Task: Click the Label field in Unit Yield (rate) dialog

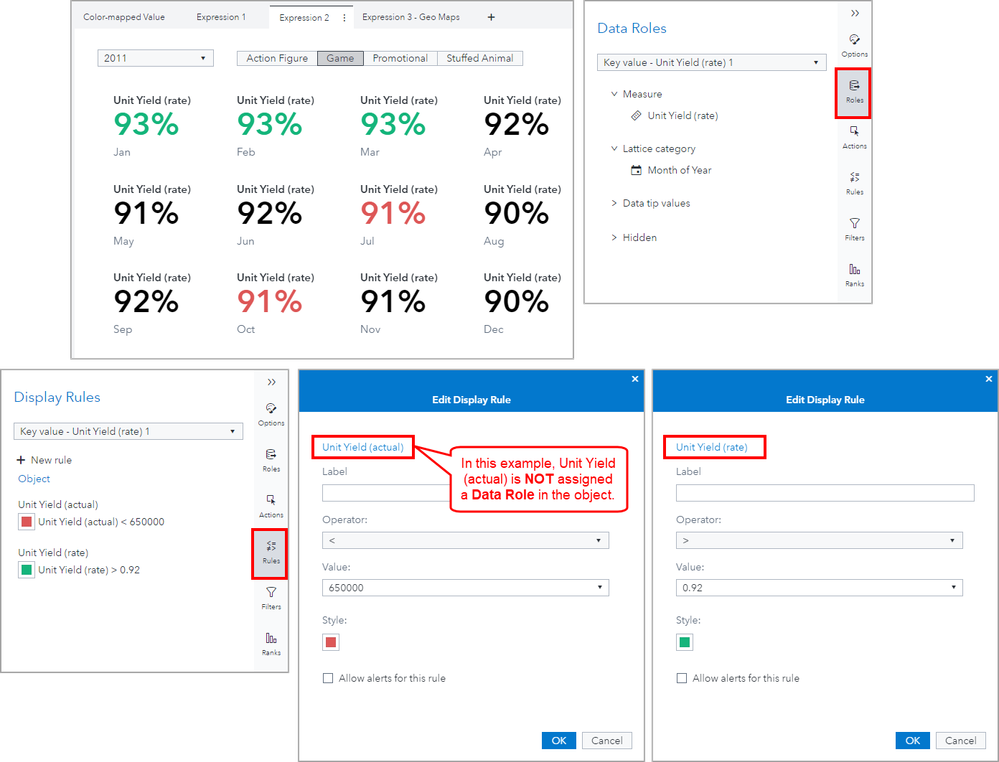Action: point(825,493)
